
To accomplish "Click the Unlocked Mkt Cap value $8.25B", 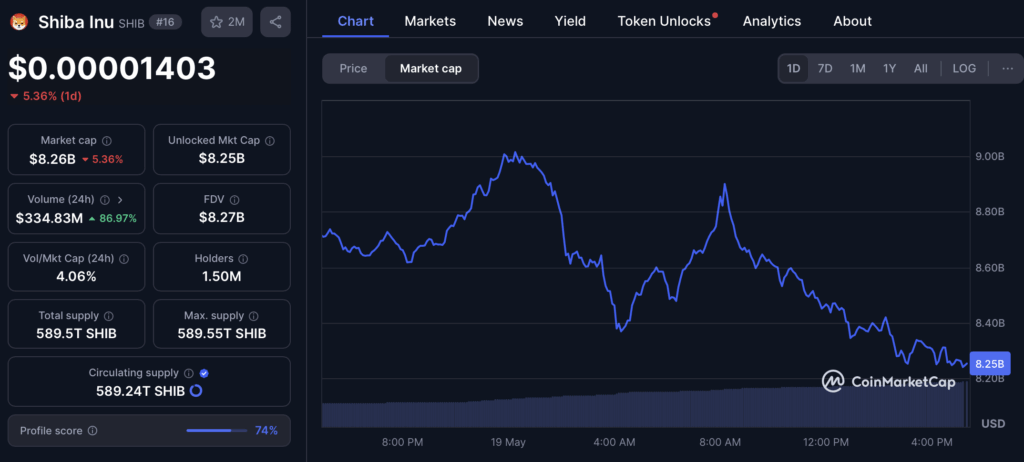I will (x=221, y=159).
